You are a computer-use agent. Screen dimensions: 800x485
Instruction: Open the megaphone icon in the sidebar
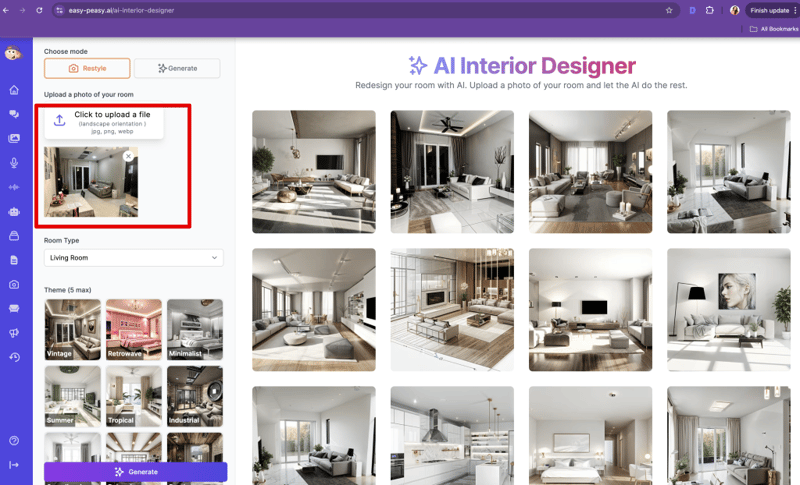pyautogui.click(x=14, y=333)
